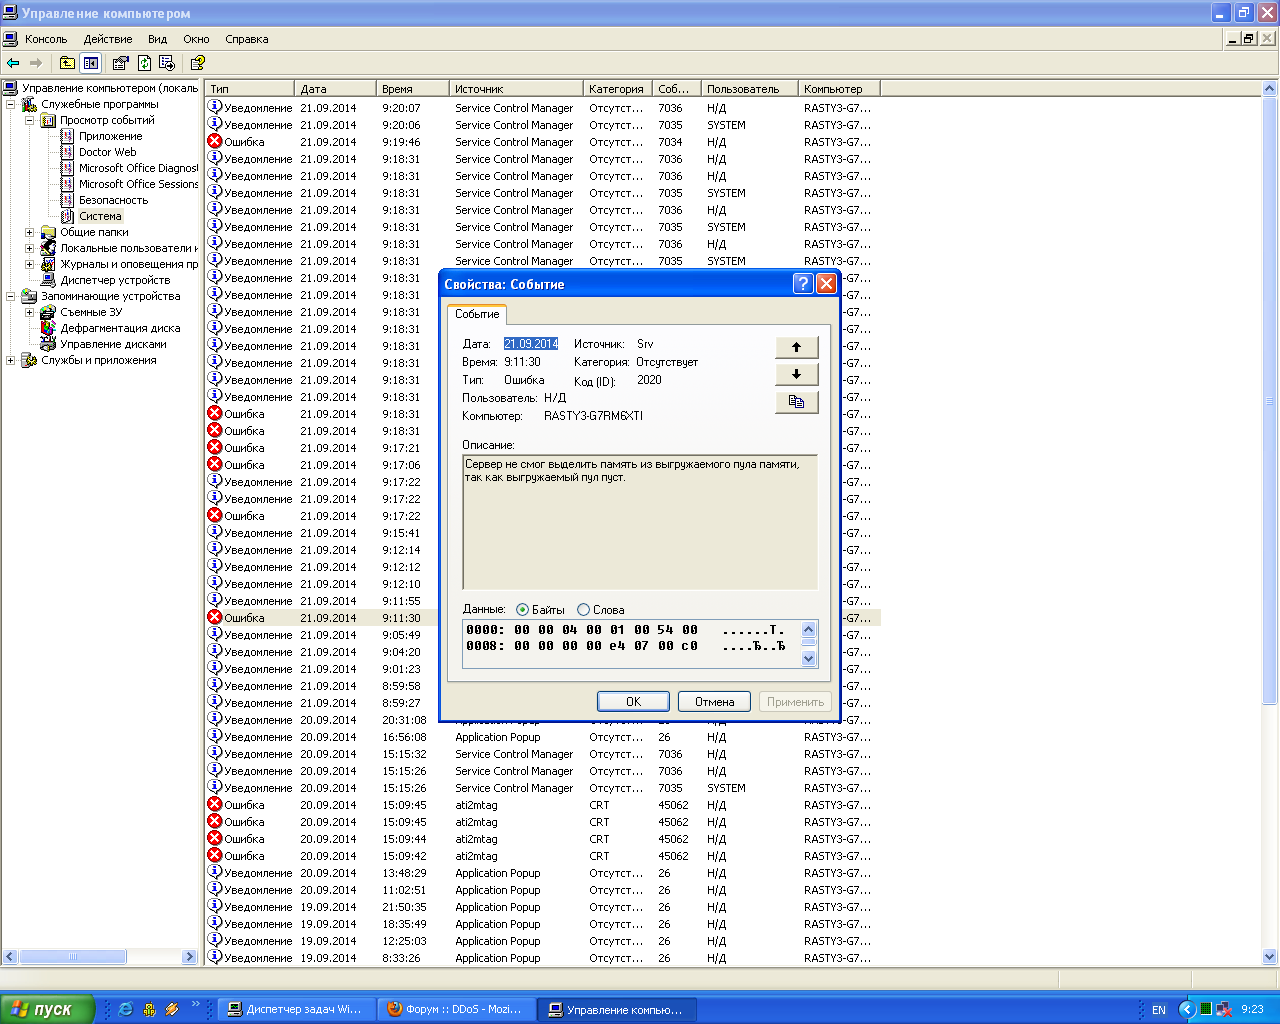1280x1024 pixels.
Task: Select the Байты radio button
Action: click(x=523, y=610)
